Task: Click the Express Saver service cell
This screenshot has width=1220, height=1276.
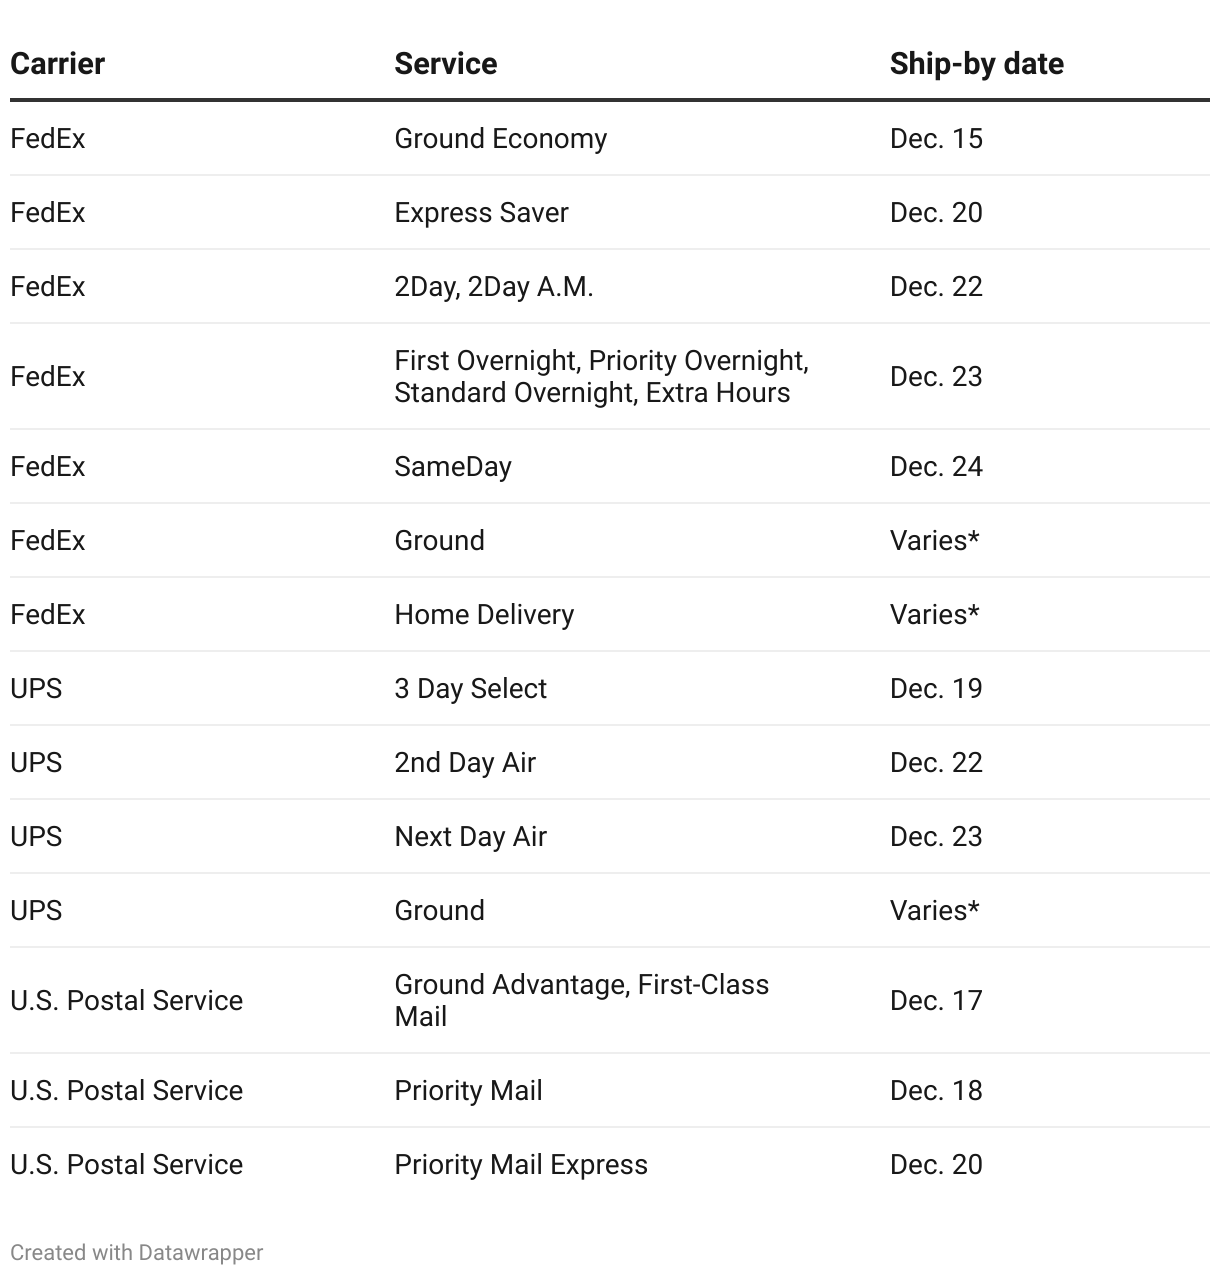Action: (x=481, y=213)
